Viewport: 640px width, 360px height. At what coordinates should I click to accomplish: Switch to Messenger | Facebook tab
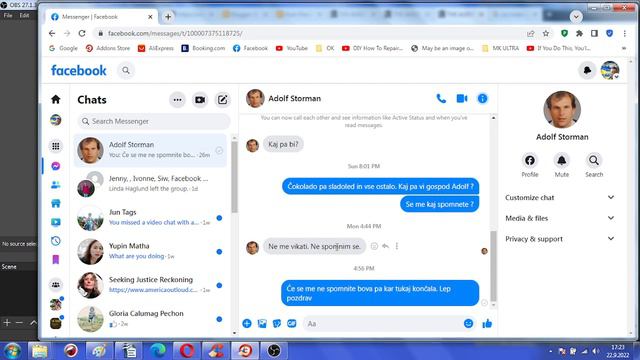pos(101,17)
